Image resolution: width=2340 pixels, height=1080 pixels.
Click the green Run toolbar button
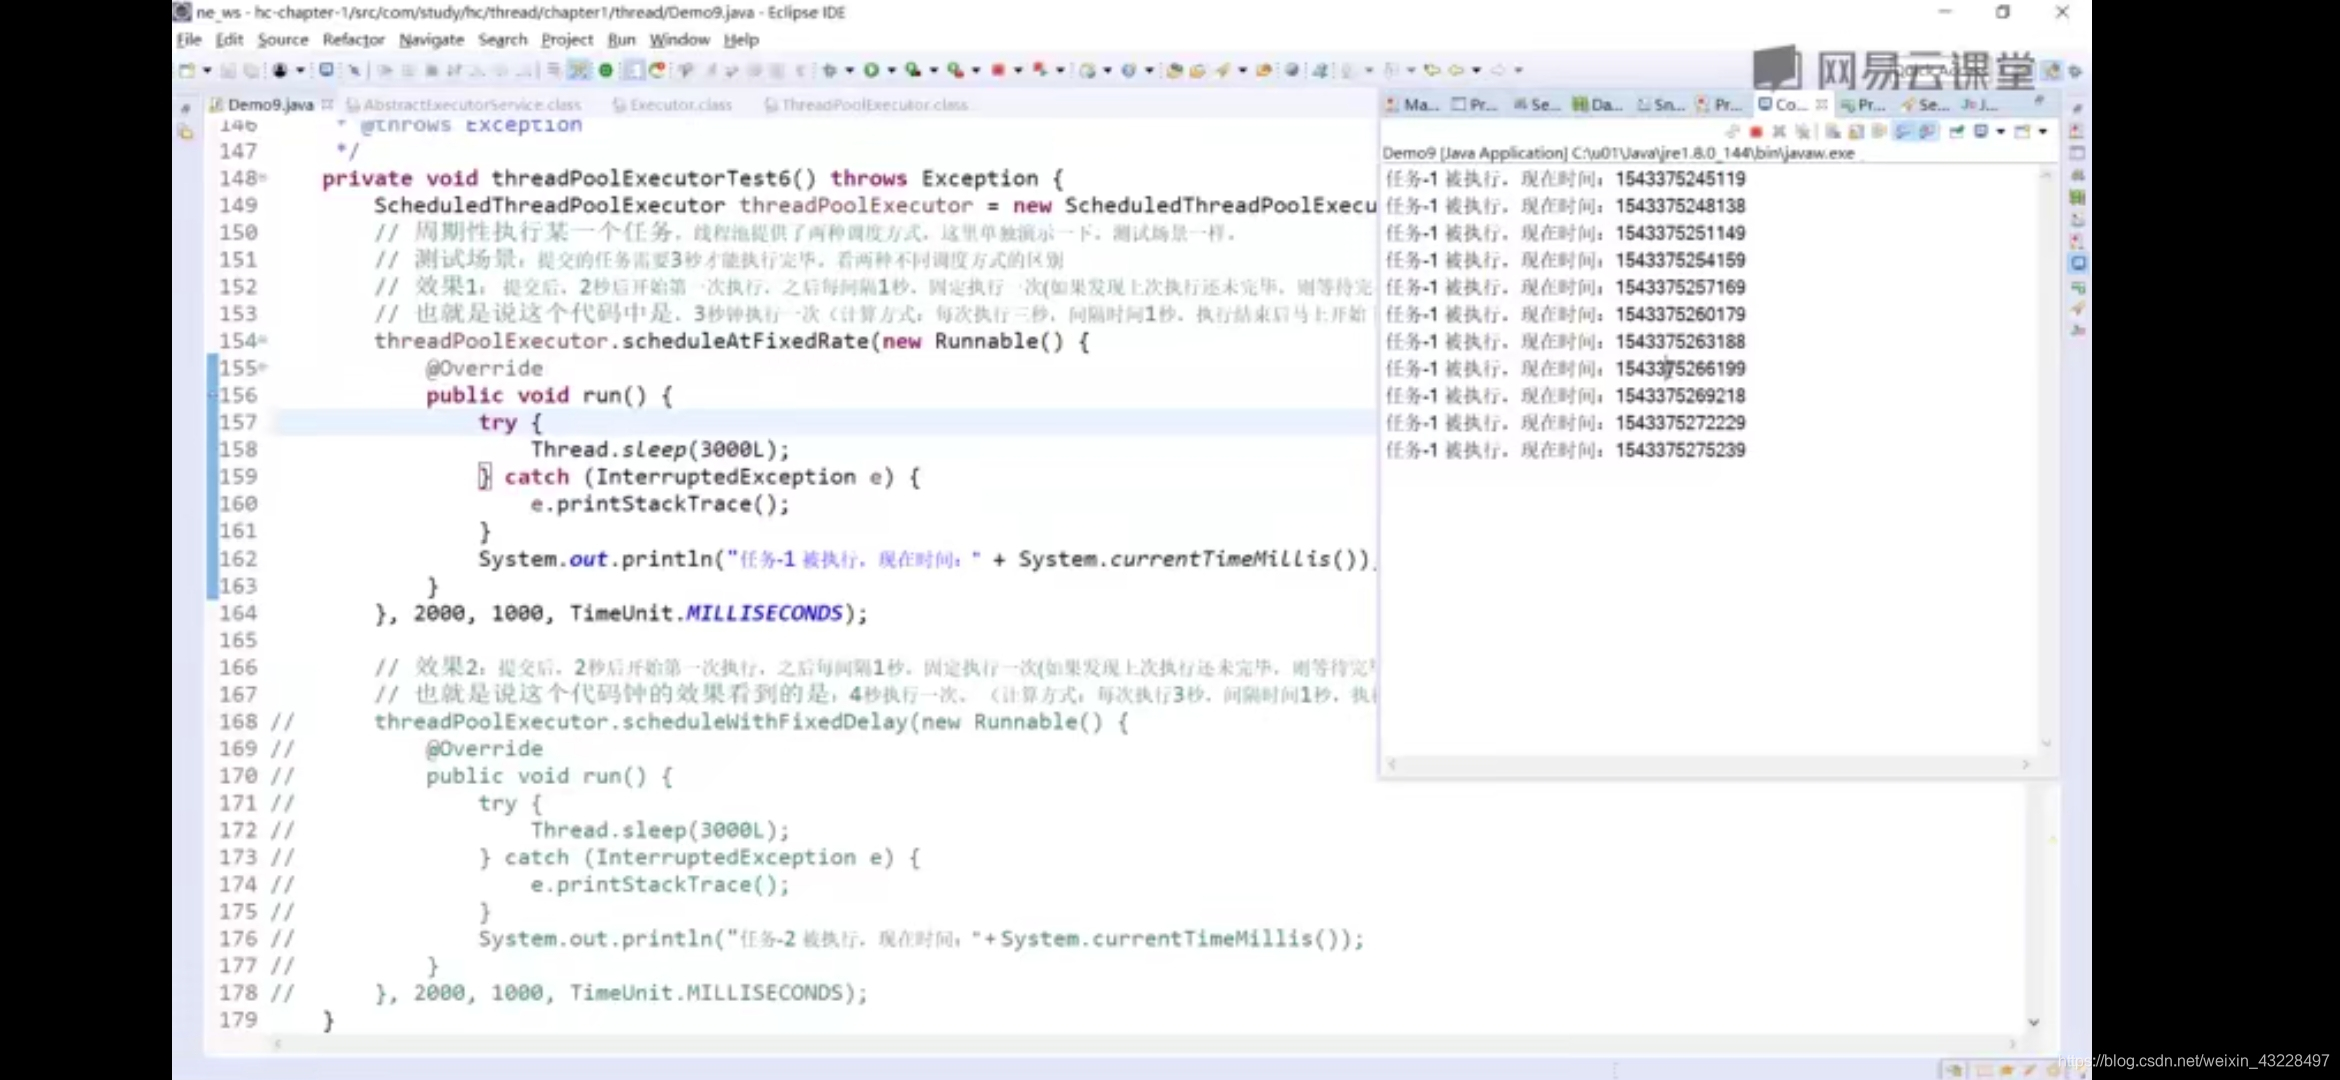click(x=871, y=70)
